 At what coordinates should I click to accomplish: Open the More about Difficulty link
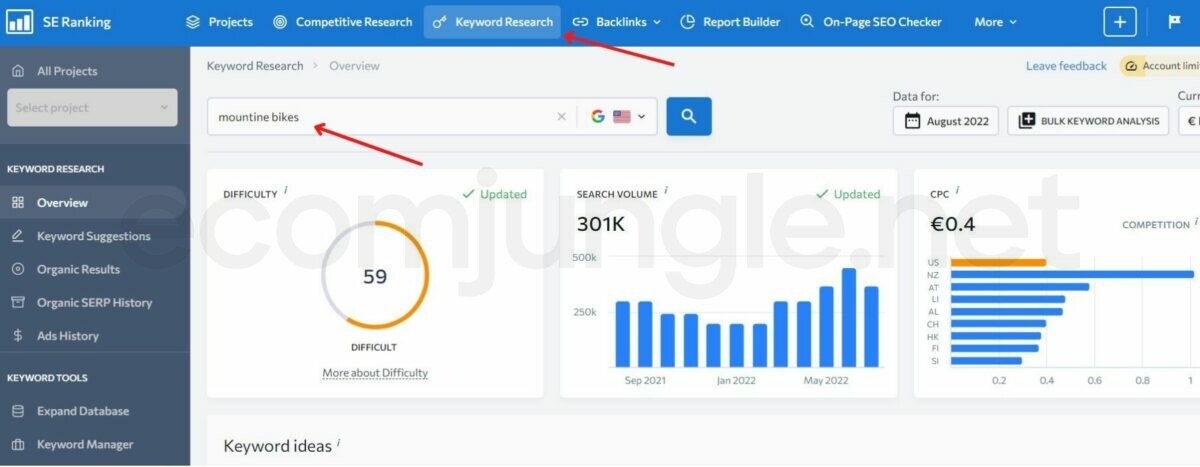(375, 373)
